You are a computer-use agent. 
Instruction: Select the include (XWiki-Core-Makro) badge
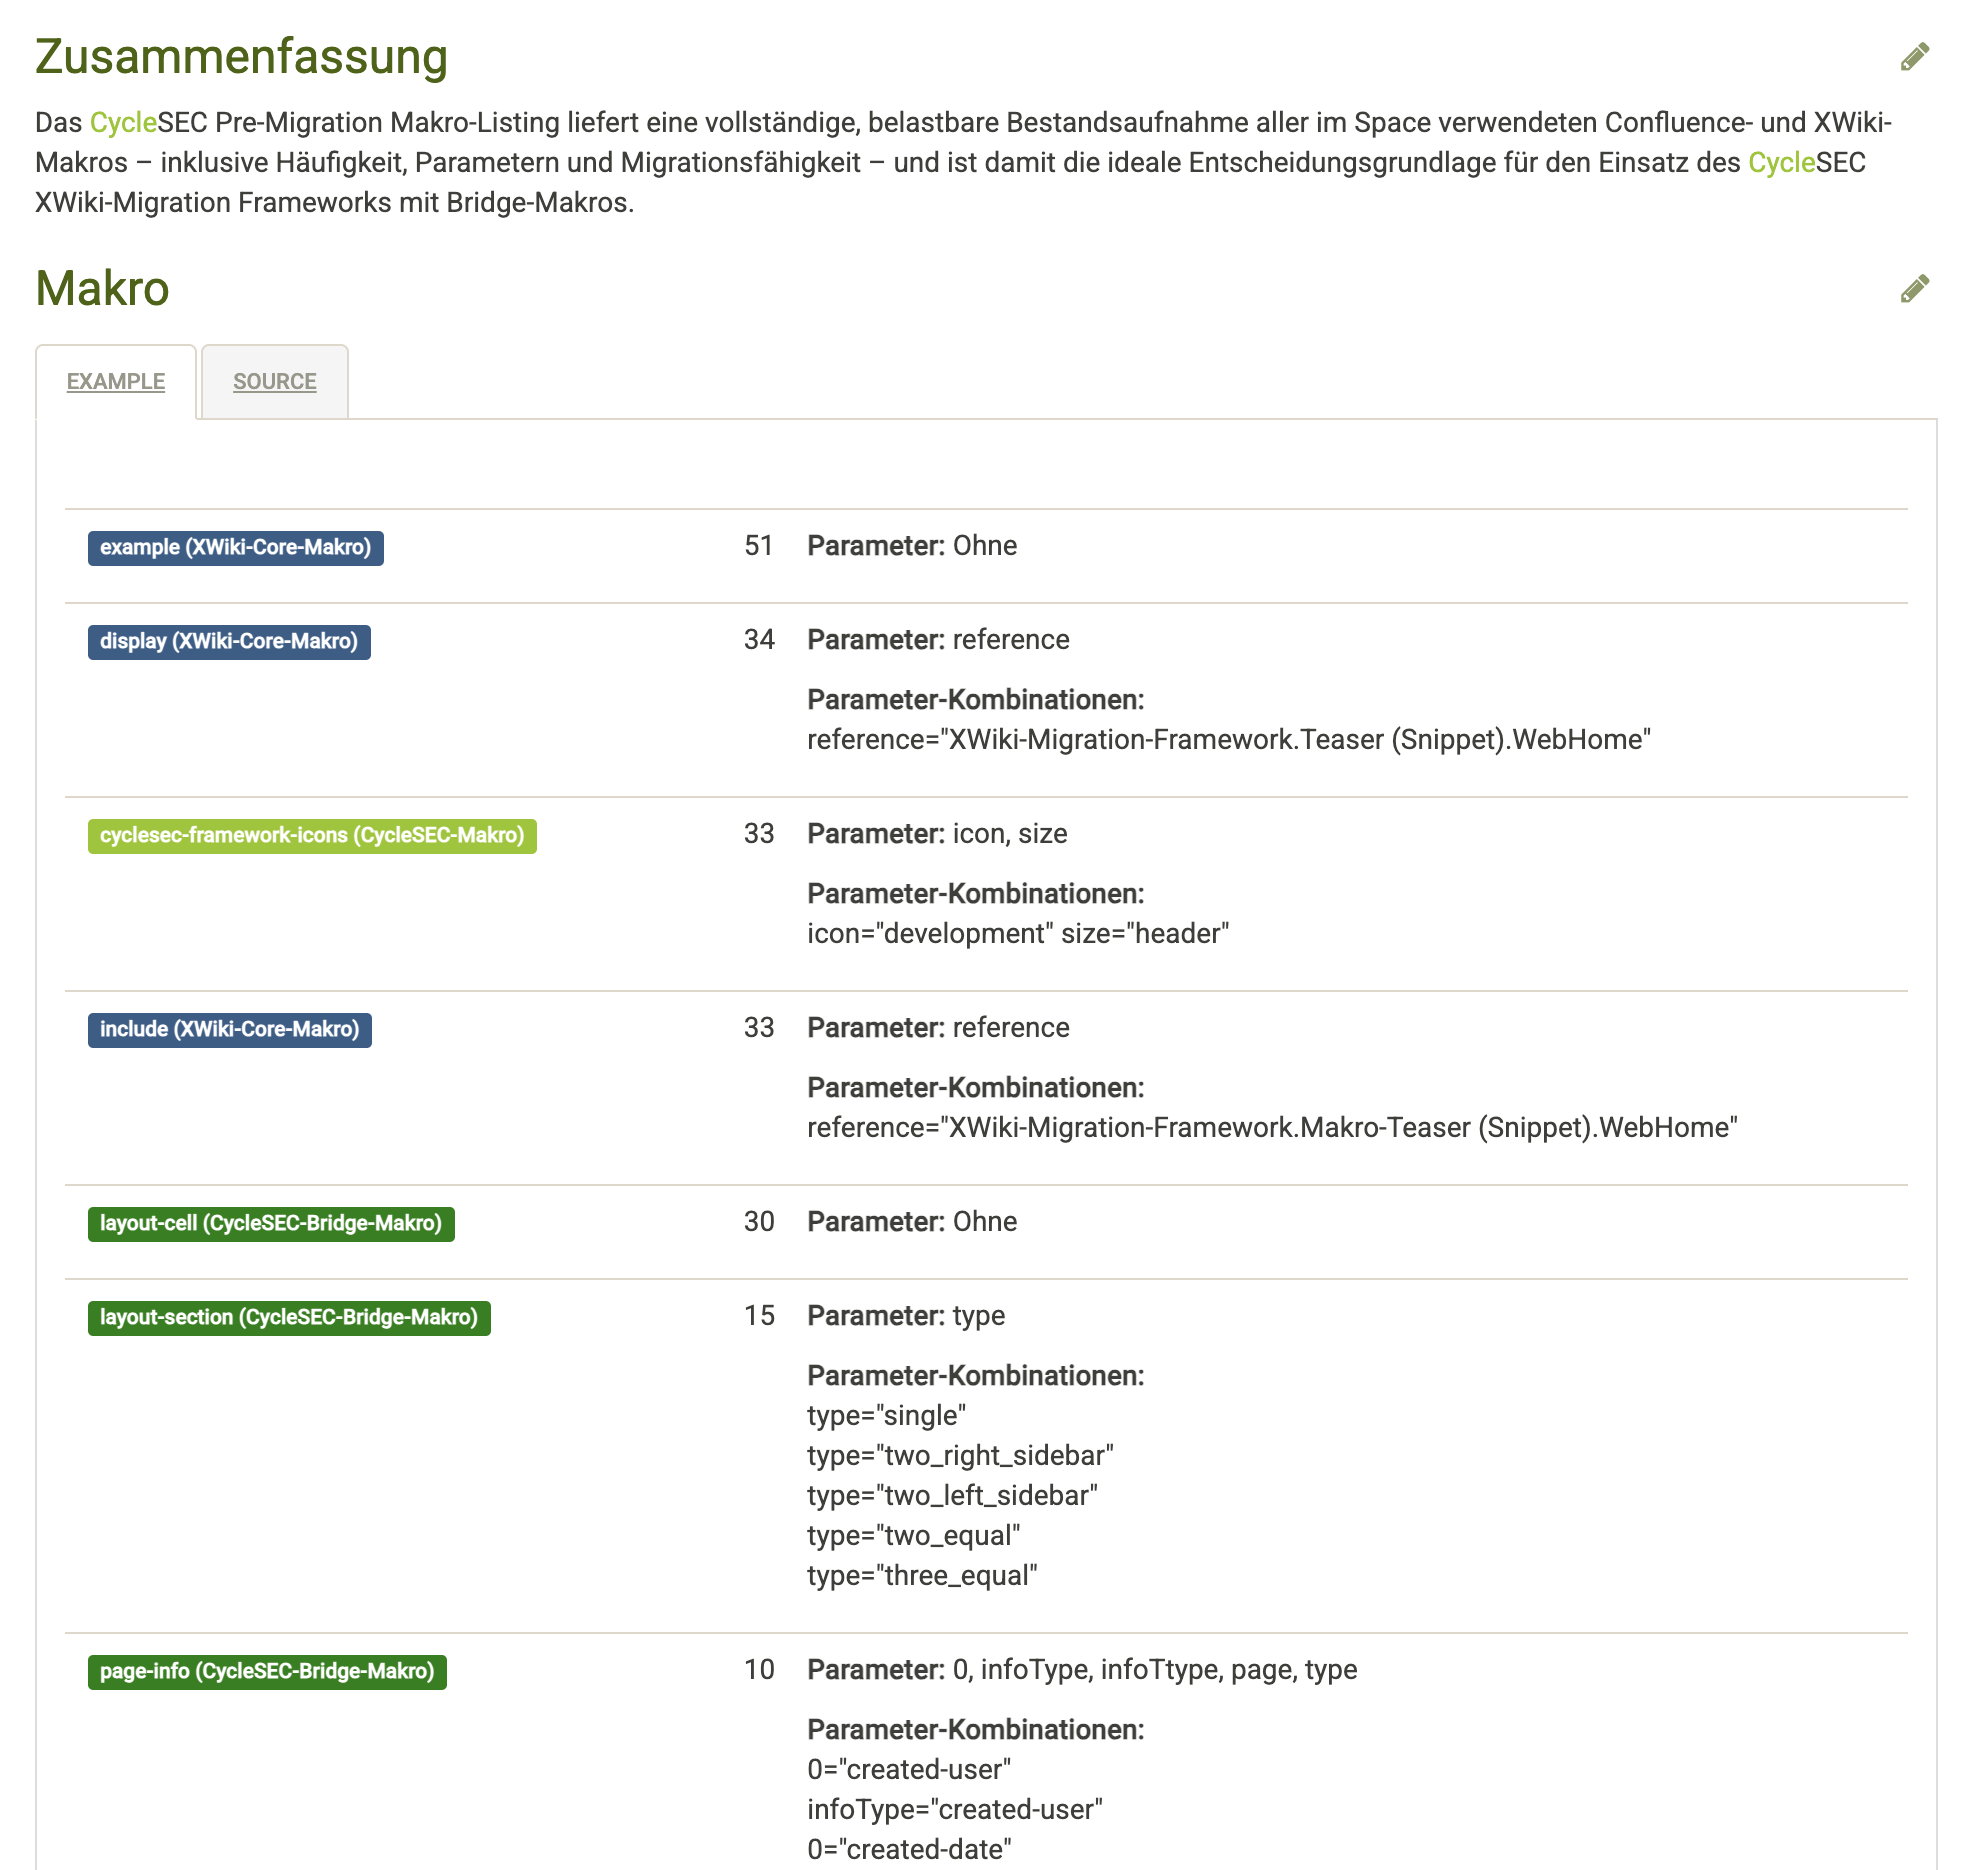[230, 1030]
